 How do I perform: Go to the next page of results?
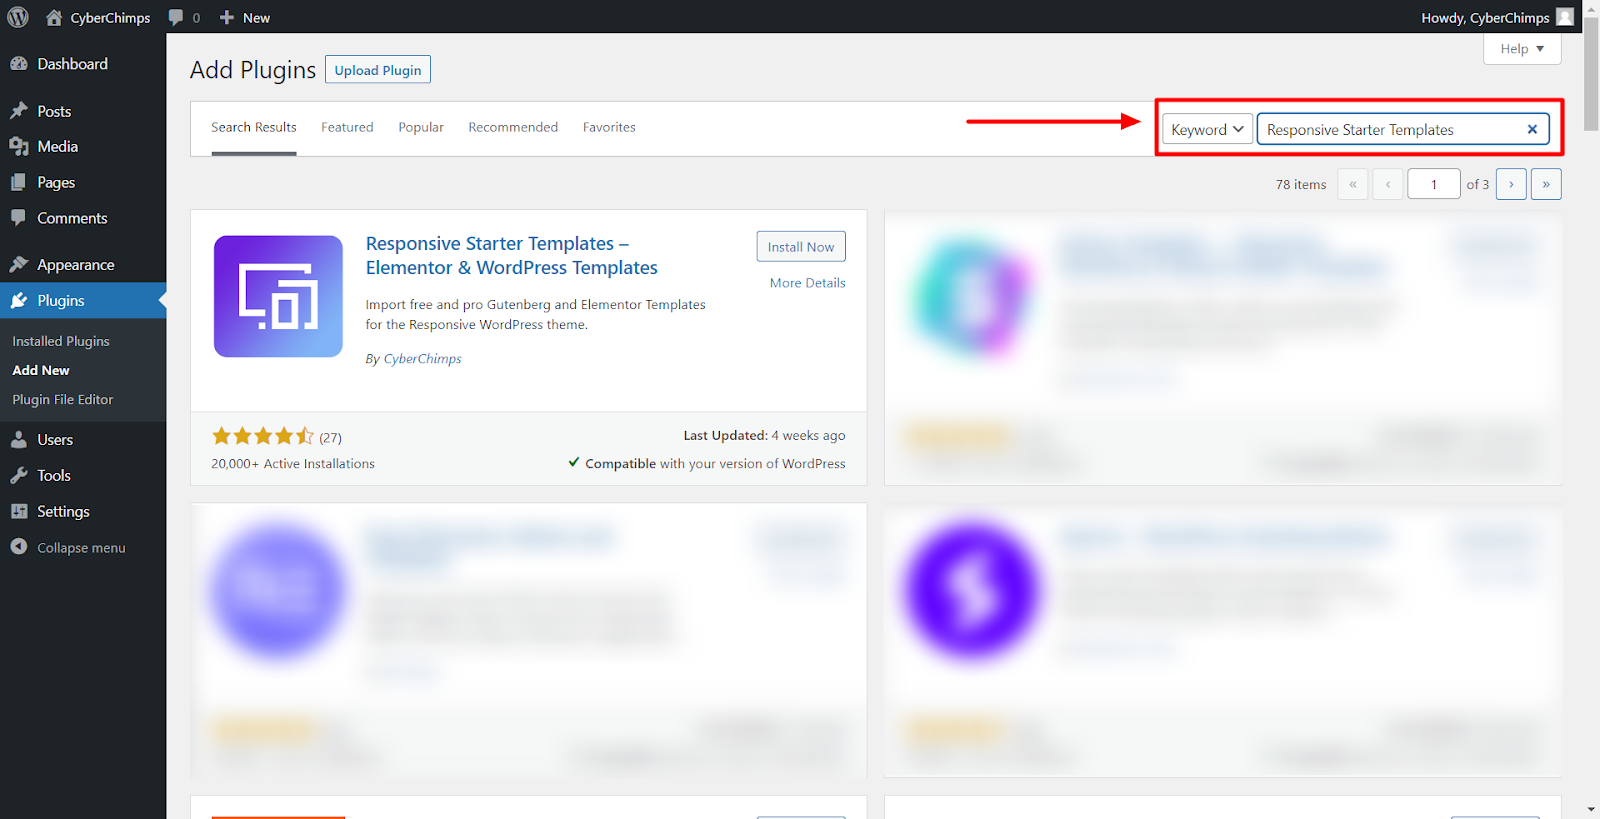tap(1511, 184)
